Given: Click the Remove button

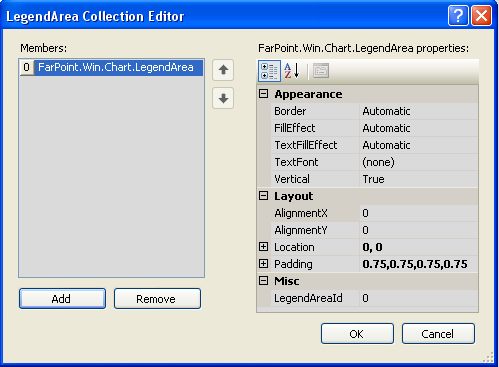Looking at the screenshot, I should [157, 299].
